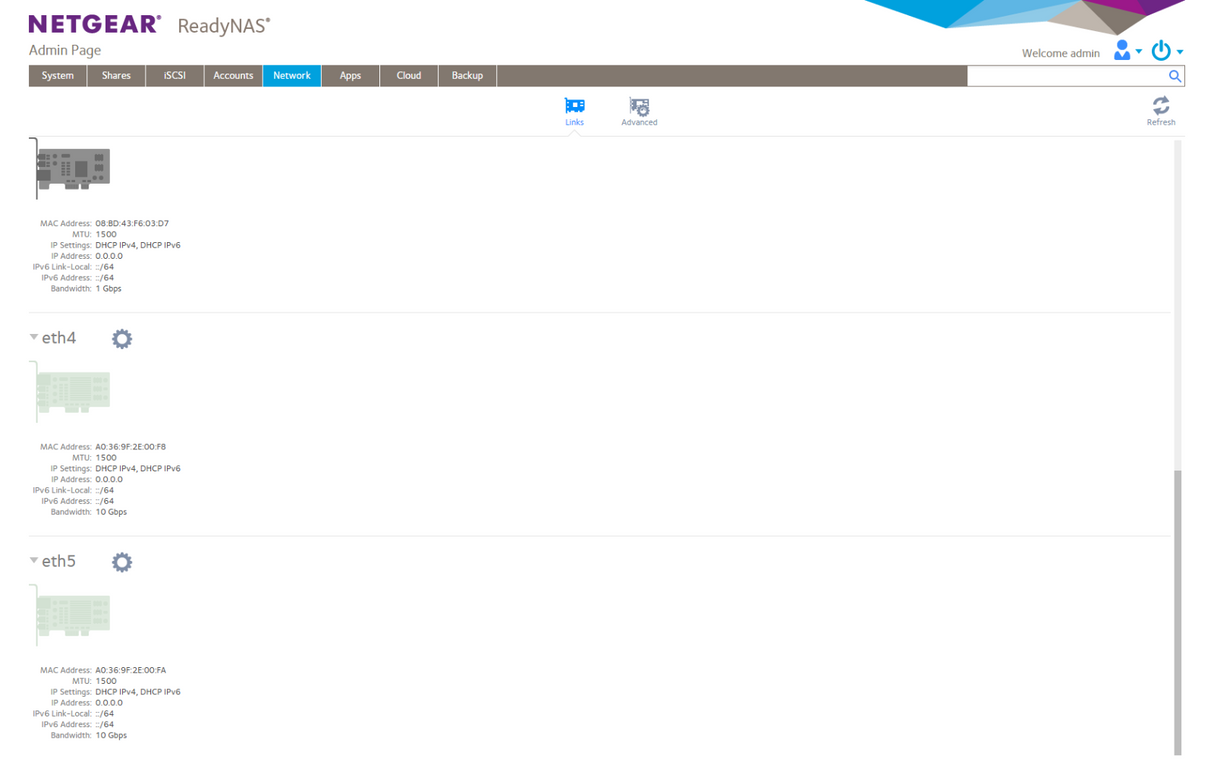Go to the iSCSI tab
This screenshot has height=759, width=1214.
(175, 76)
